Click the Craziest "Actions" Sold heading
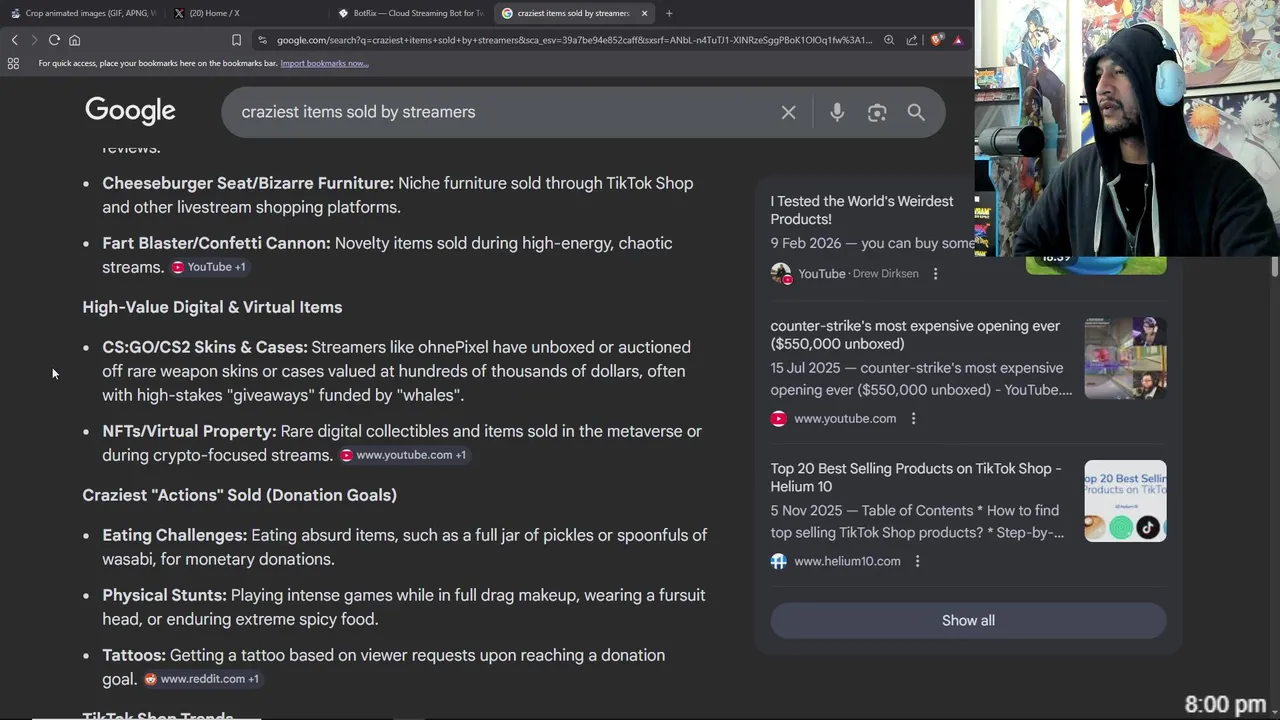The image size is (1280, 720). click(239, 495)
